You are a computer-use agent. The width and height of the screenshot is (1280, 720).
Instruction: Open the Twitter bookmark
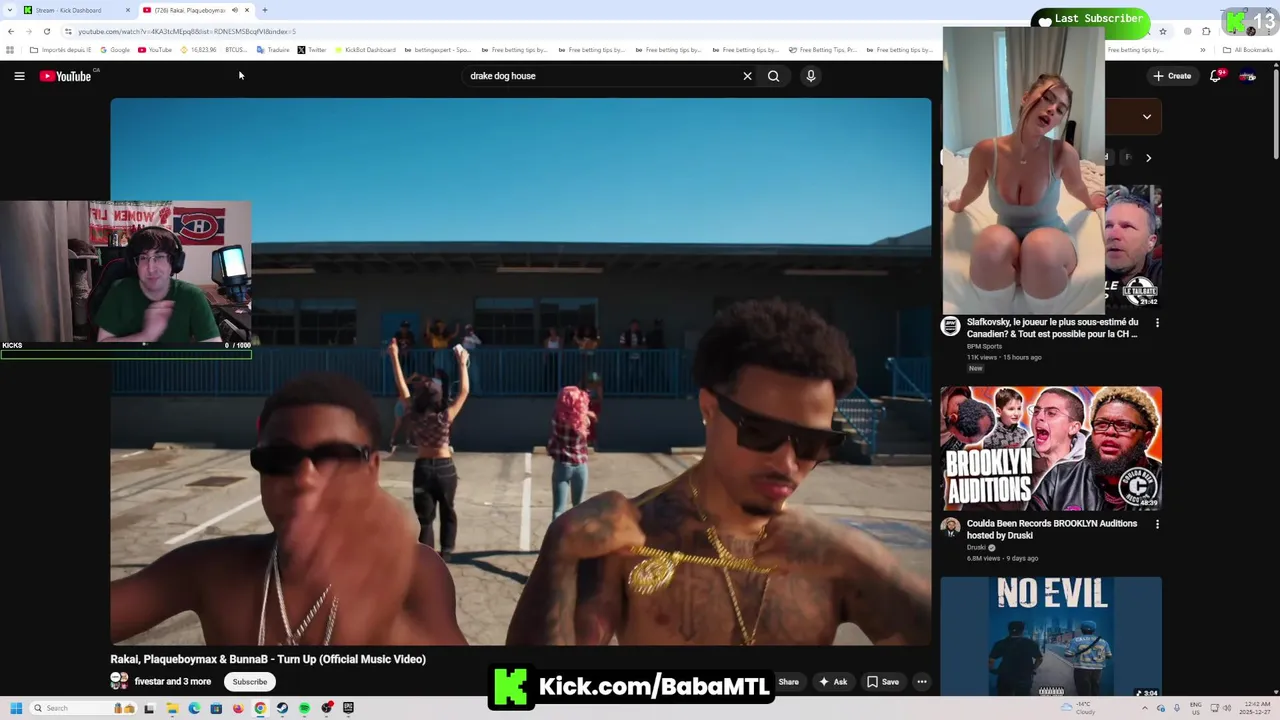click(x=312, y=50)
